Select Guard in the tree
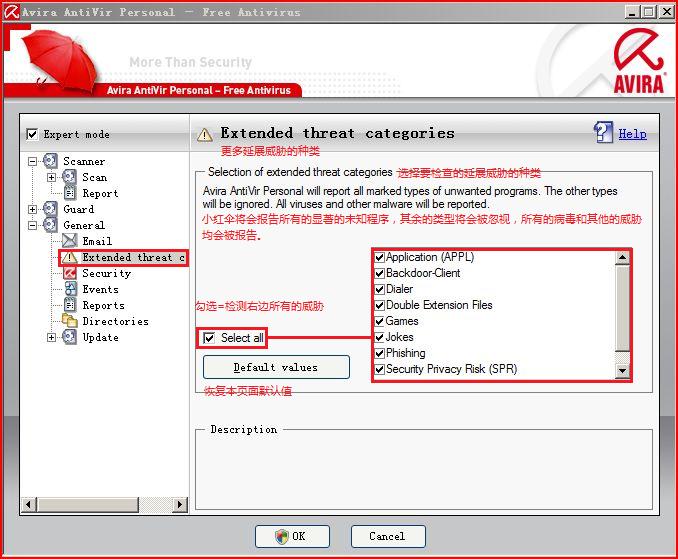This screenshot has width=678, height=559. (78, 209)
